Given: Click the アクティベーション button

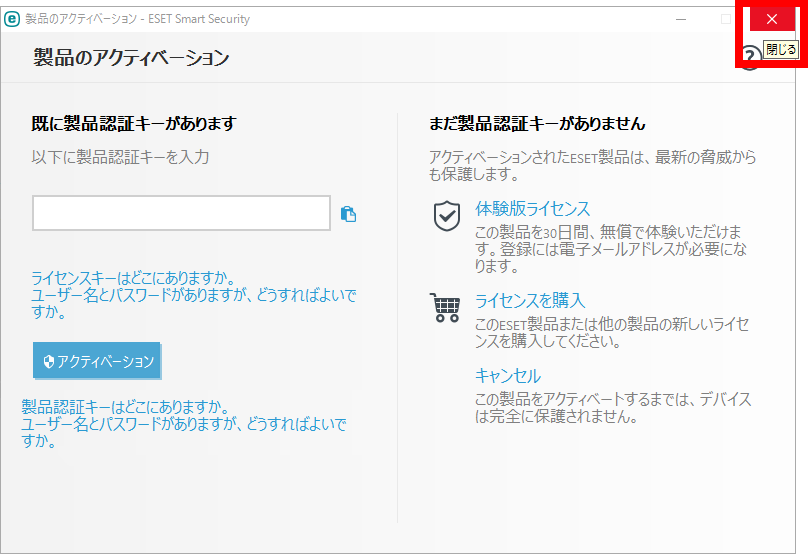Looking at the screenshot, I should tap(97, 361).
